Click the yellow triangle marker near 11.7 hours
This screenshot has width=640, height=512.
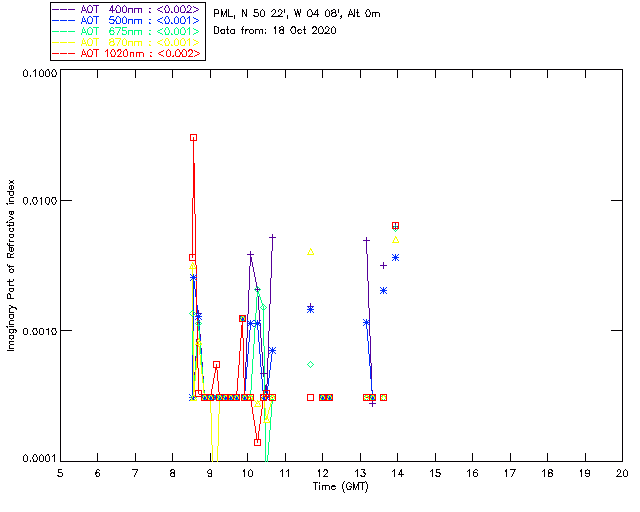(311, 252)
